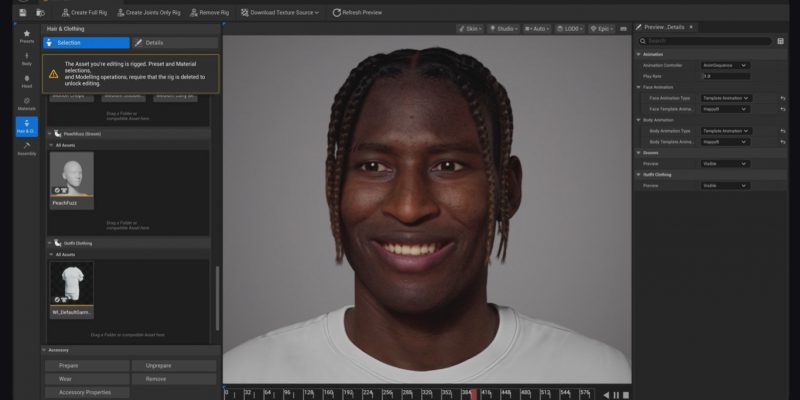This screenshot has height=400, width=800.
Task: Reset Body Template Animation to default
Action: 783,142
